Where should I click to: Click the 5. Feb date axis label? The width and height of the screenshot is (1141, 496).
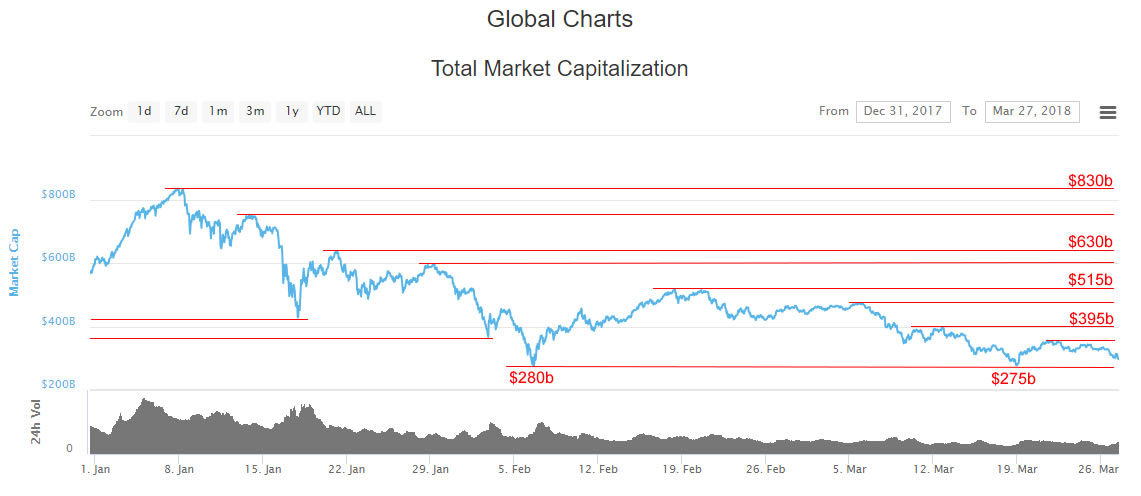click(514, 470)
